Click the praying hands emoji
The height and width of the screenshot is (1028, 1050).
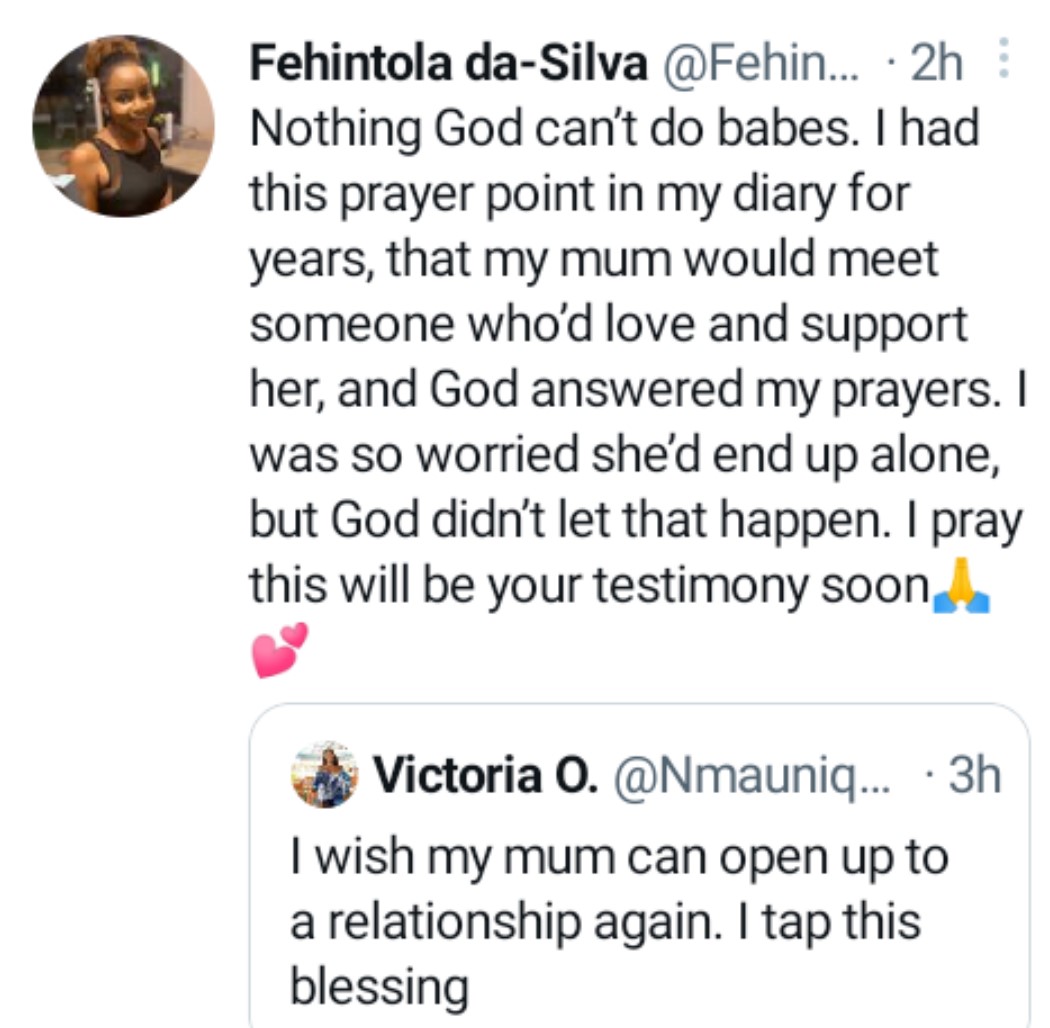(959, 588)
